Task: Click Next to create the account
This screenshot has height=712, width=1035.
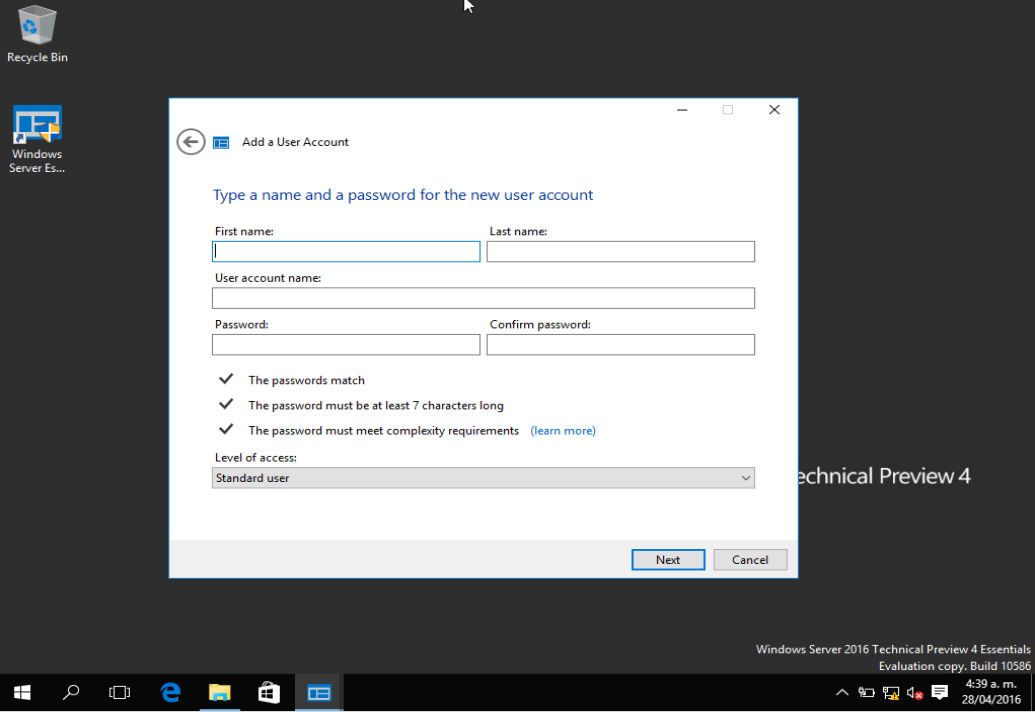Action: (x=667, y=559)
